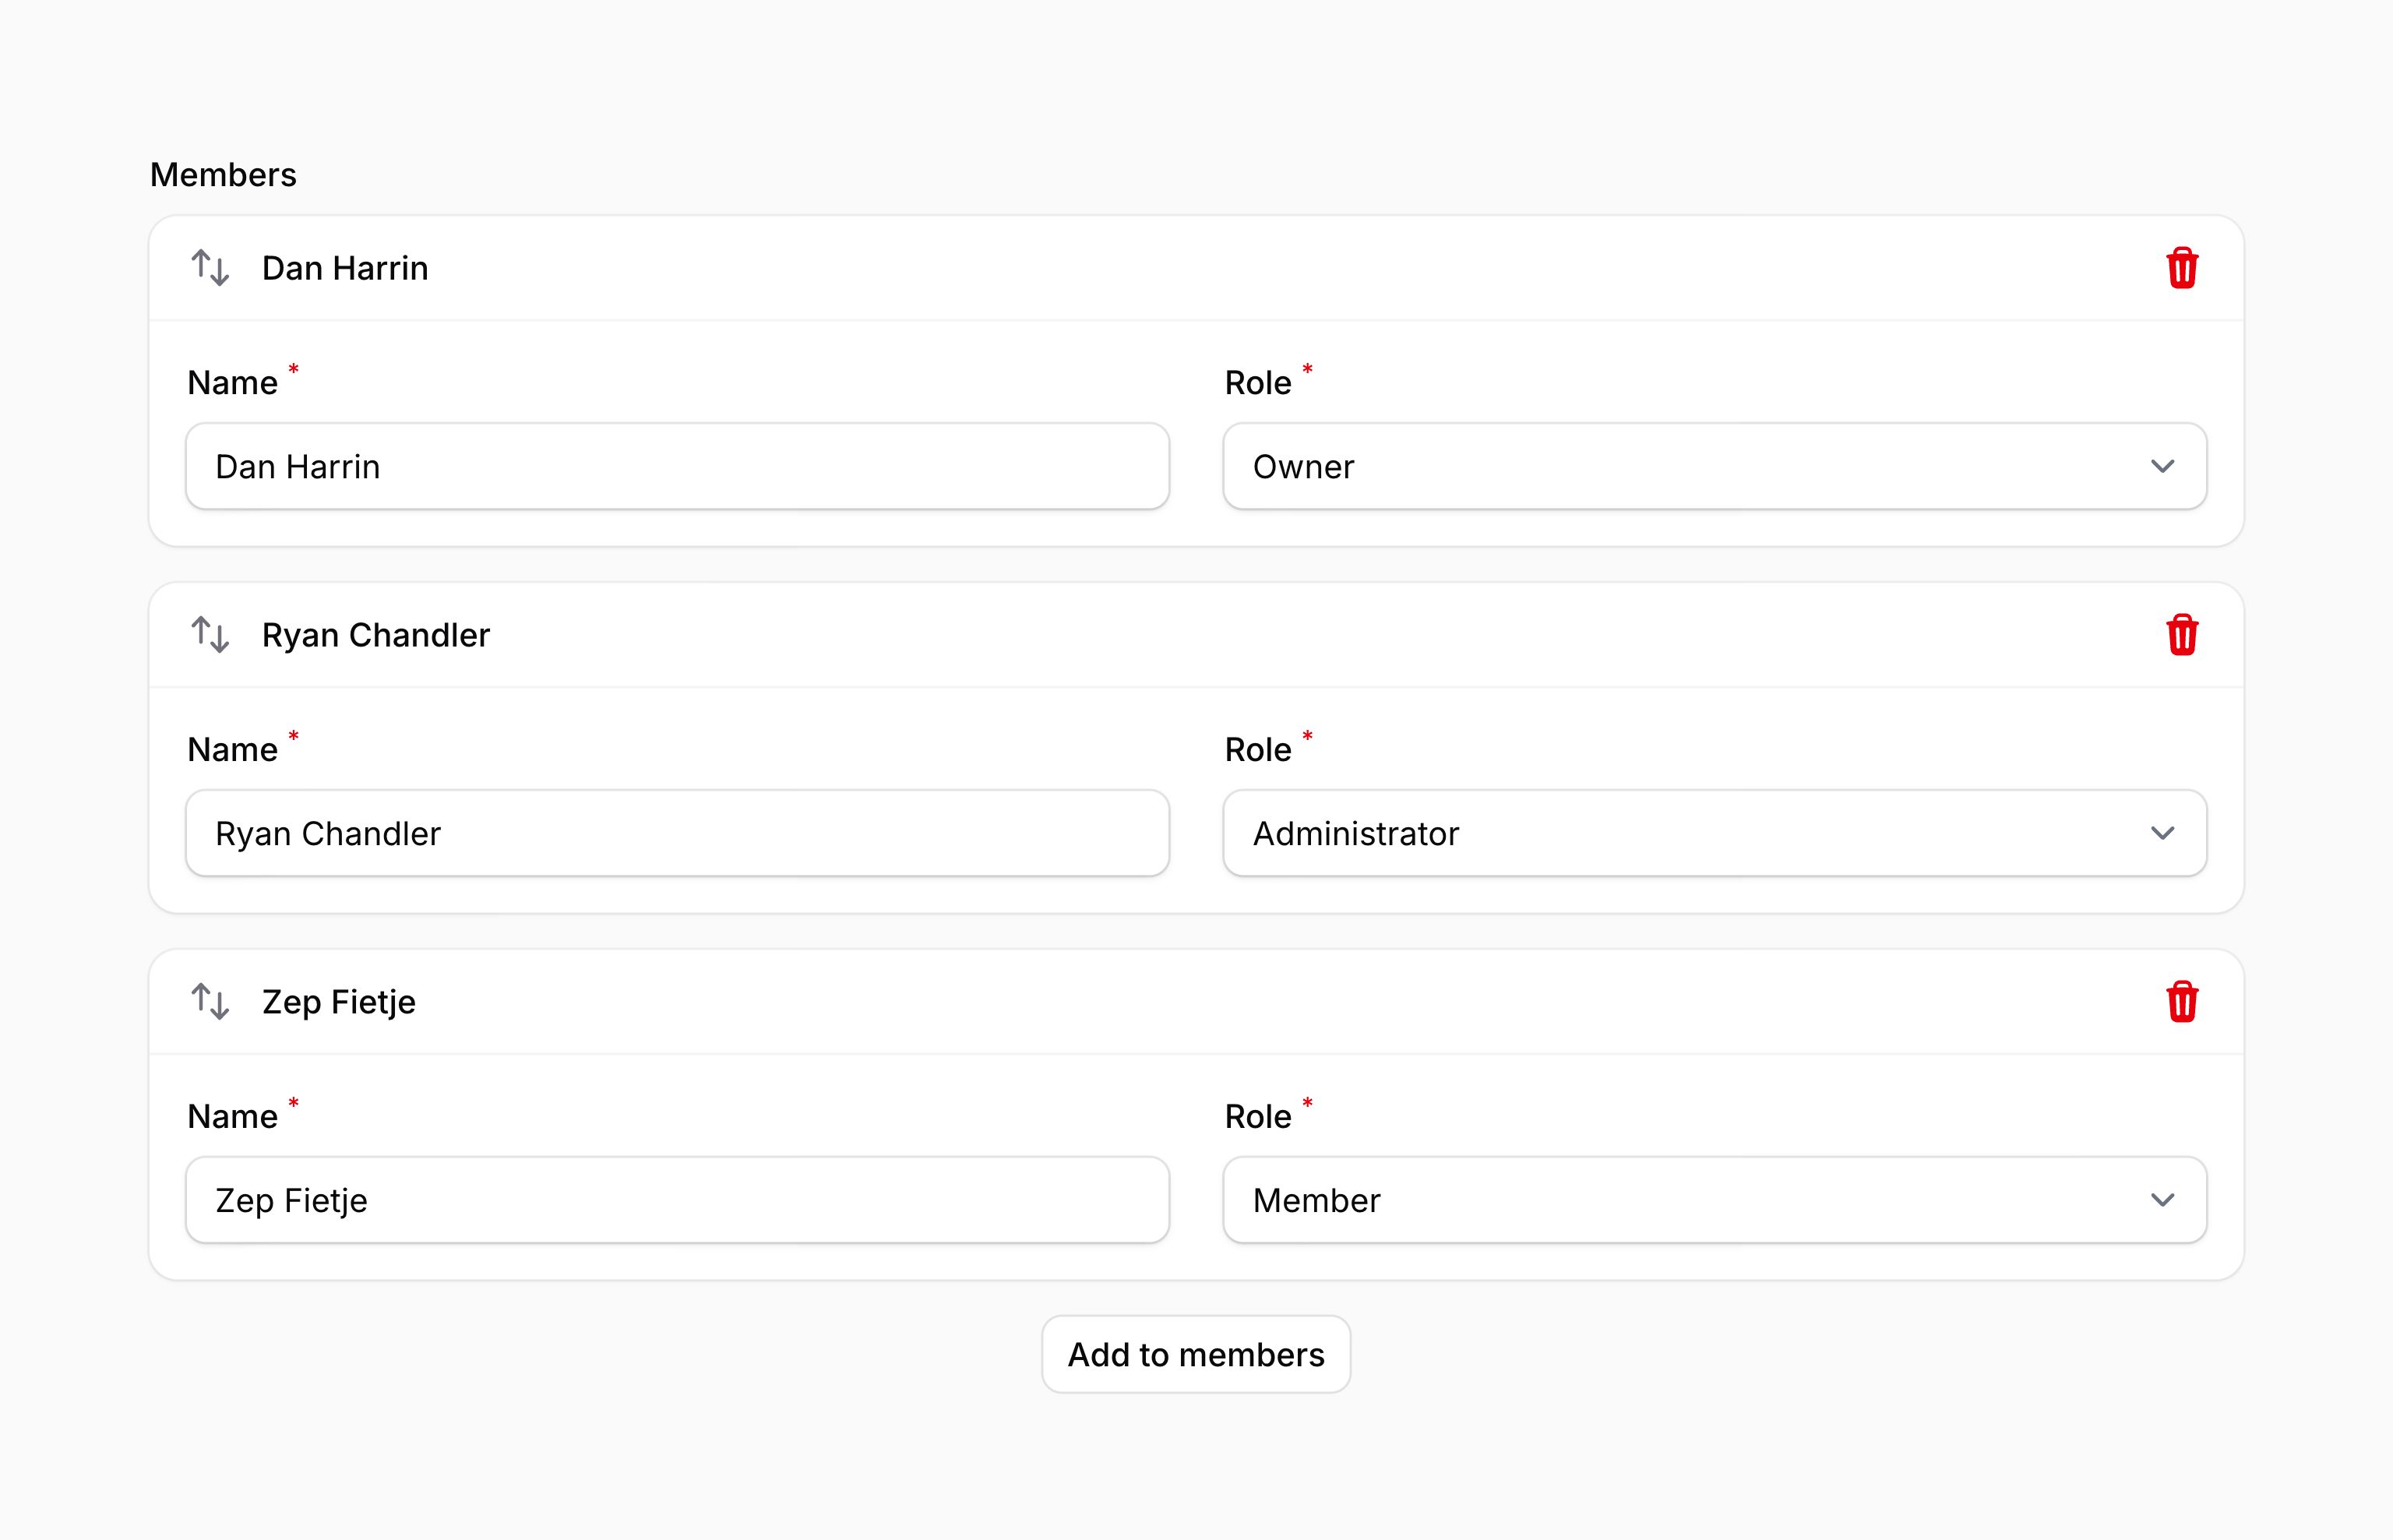The width and height of the screenshot is (2393, 1540).
Task: Select the Zep Fietje name text box
Action: (x=677, y=1200)
